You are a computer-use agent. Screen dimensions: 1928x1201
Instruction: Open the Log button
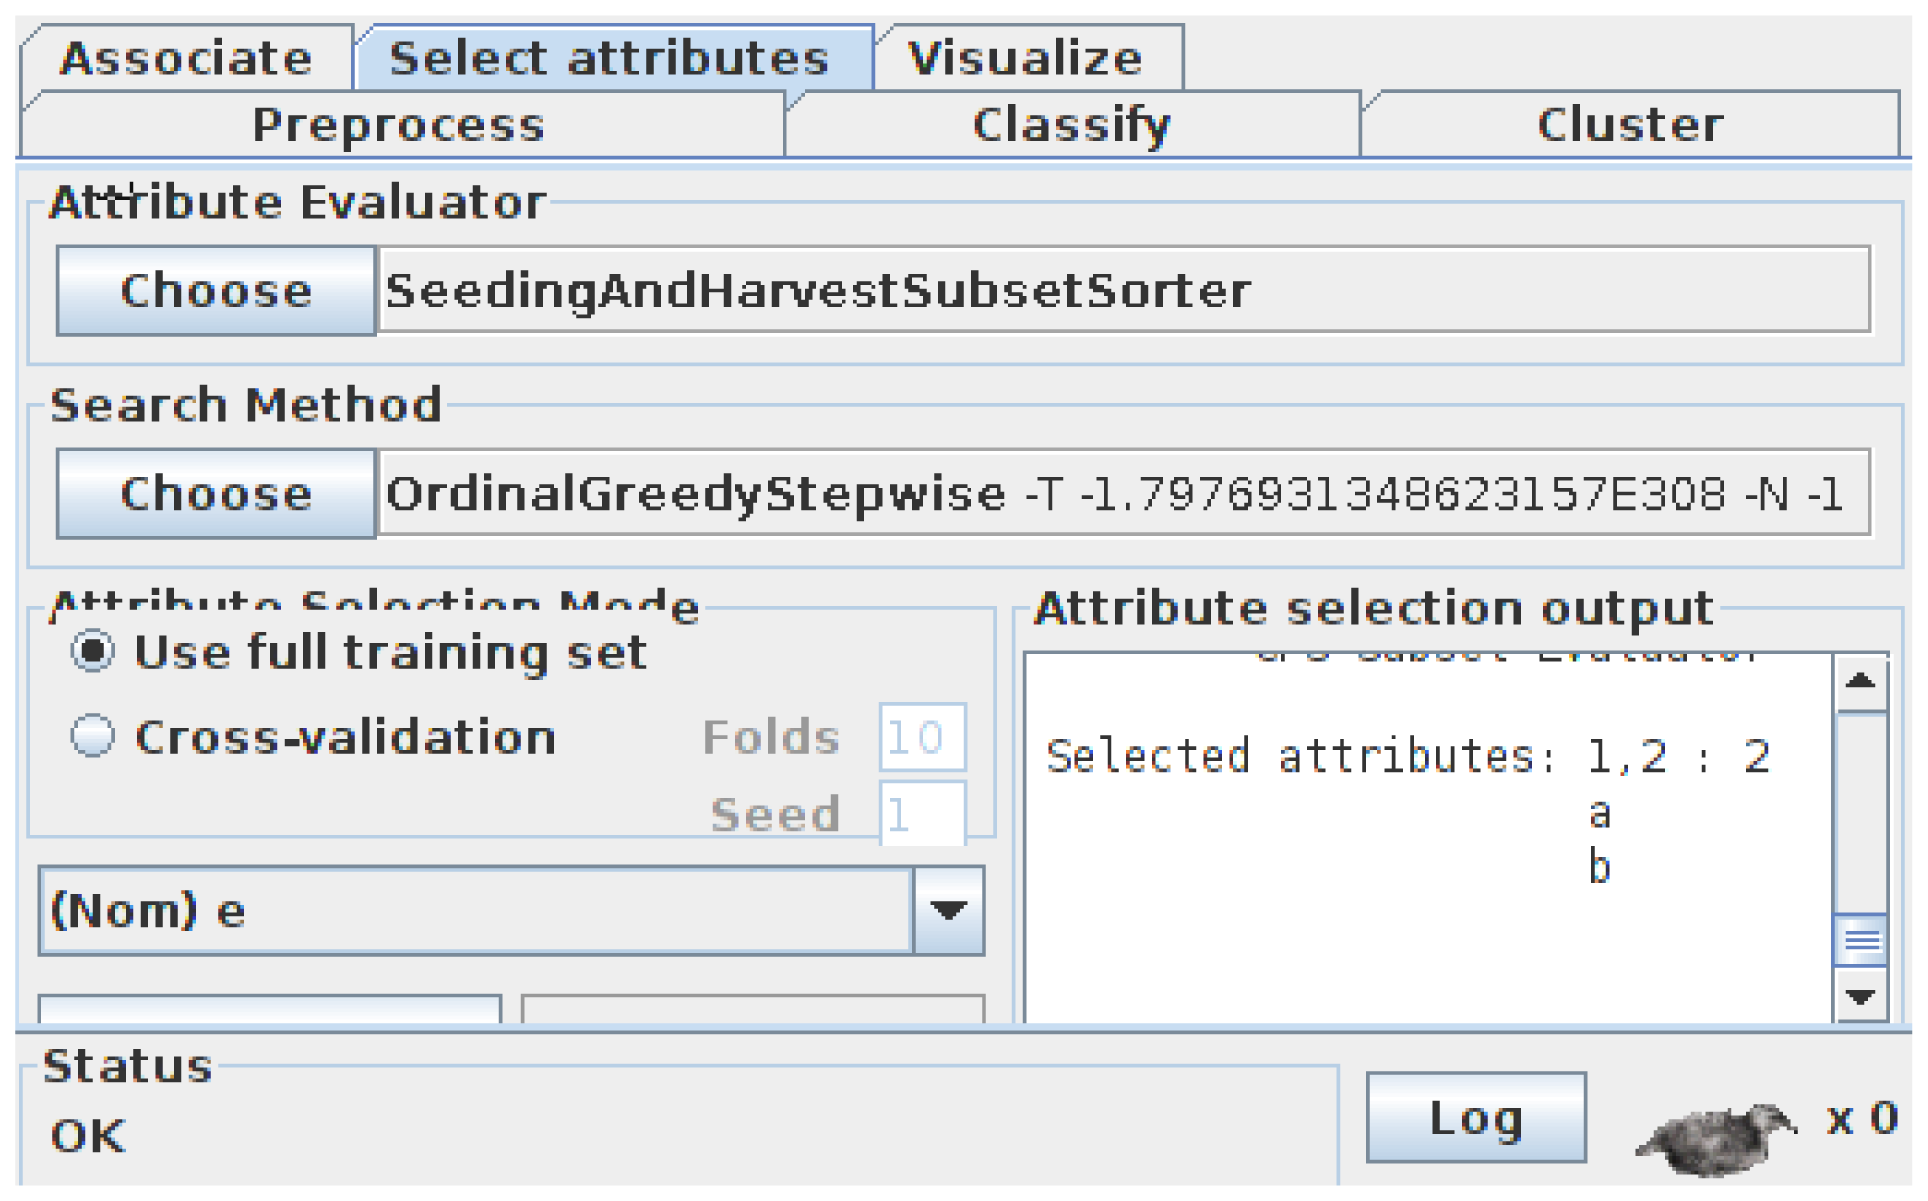[1476, 1118]
